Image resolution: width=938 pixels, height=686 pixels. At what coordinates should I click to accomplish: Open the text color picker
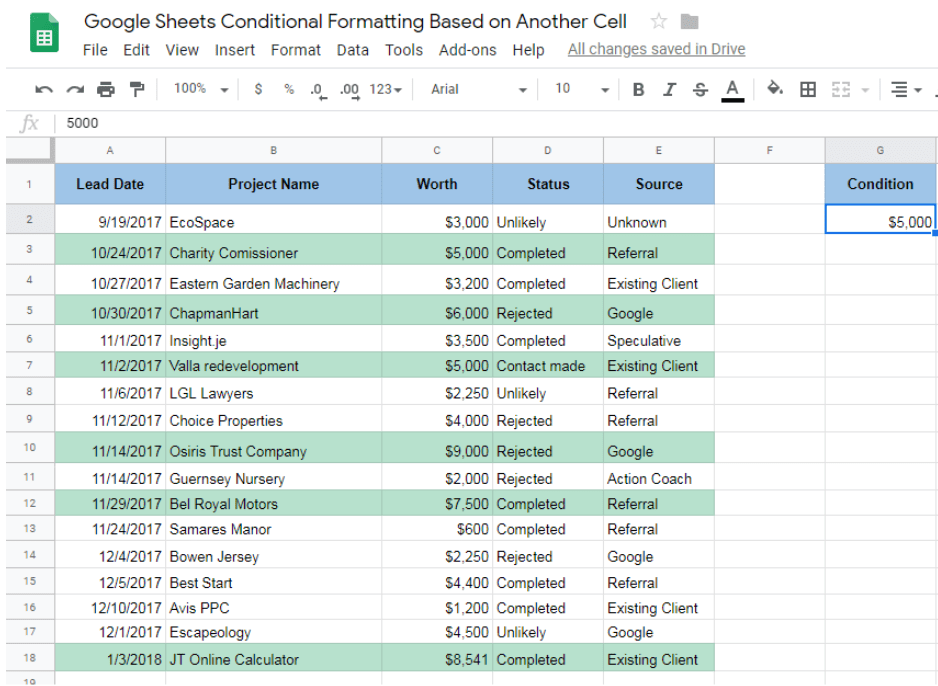[732, 90]
